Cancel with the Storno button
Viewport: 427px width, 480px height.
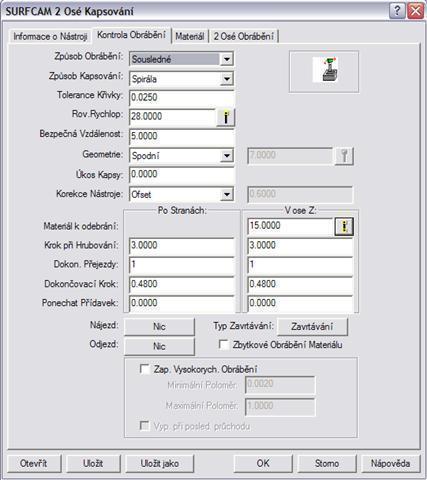point(327,463)
